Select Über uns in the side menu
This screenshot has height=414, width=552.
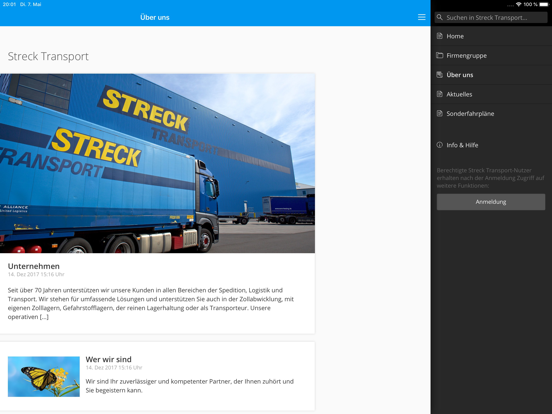pyautogui.click(x=491, y=75)
